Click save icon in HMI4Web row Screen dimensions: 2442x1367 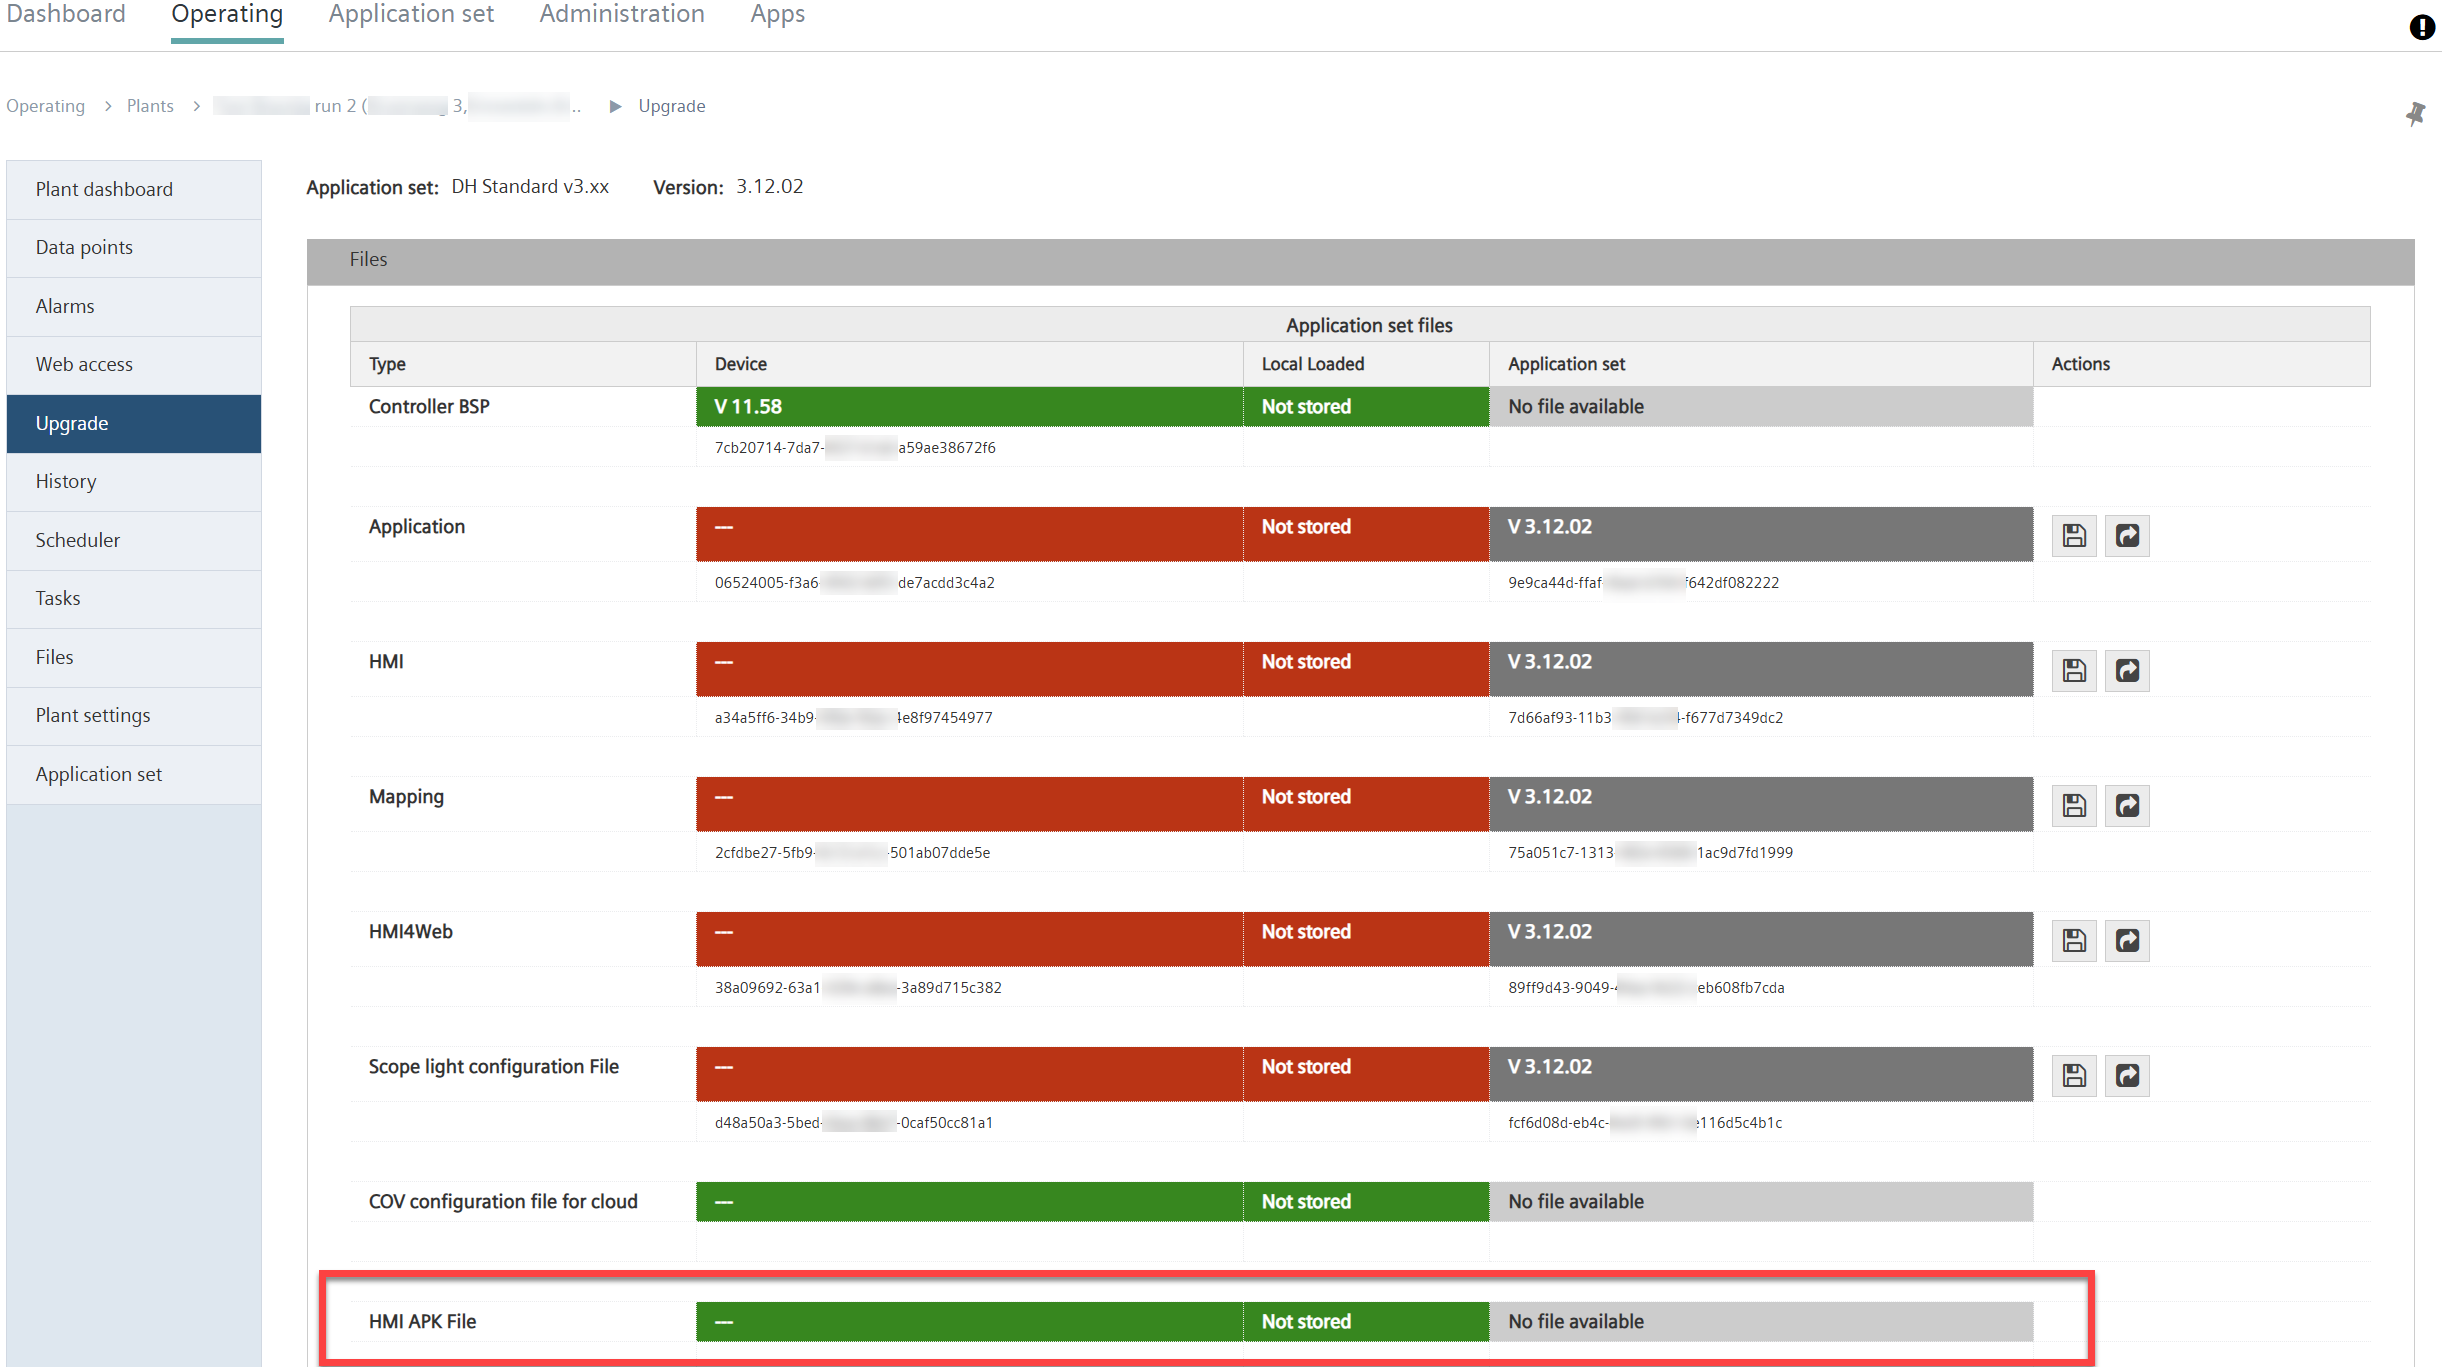pos(2074,941)
